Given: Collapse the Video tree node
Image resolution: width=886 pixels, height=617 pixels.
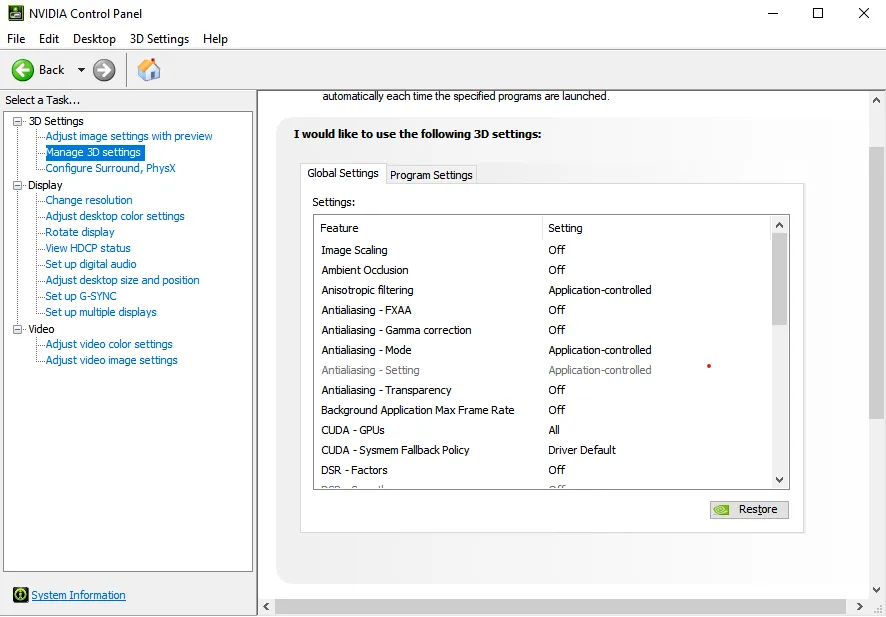Looking at the screenshot, I should 18,329.
